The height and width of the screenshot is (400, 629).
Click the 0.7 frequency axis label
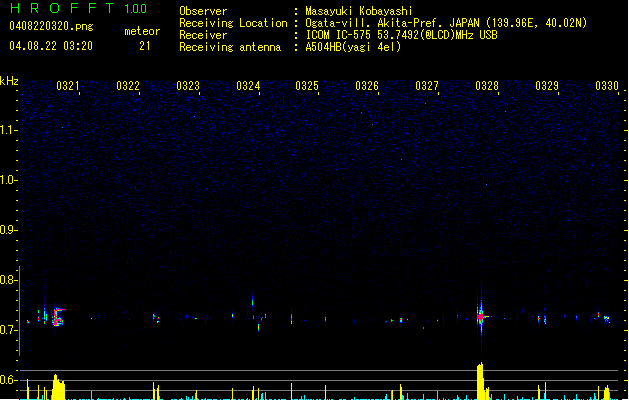pyautogui.click(x=7, y=330)
